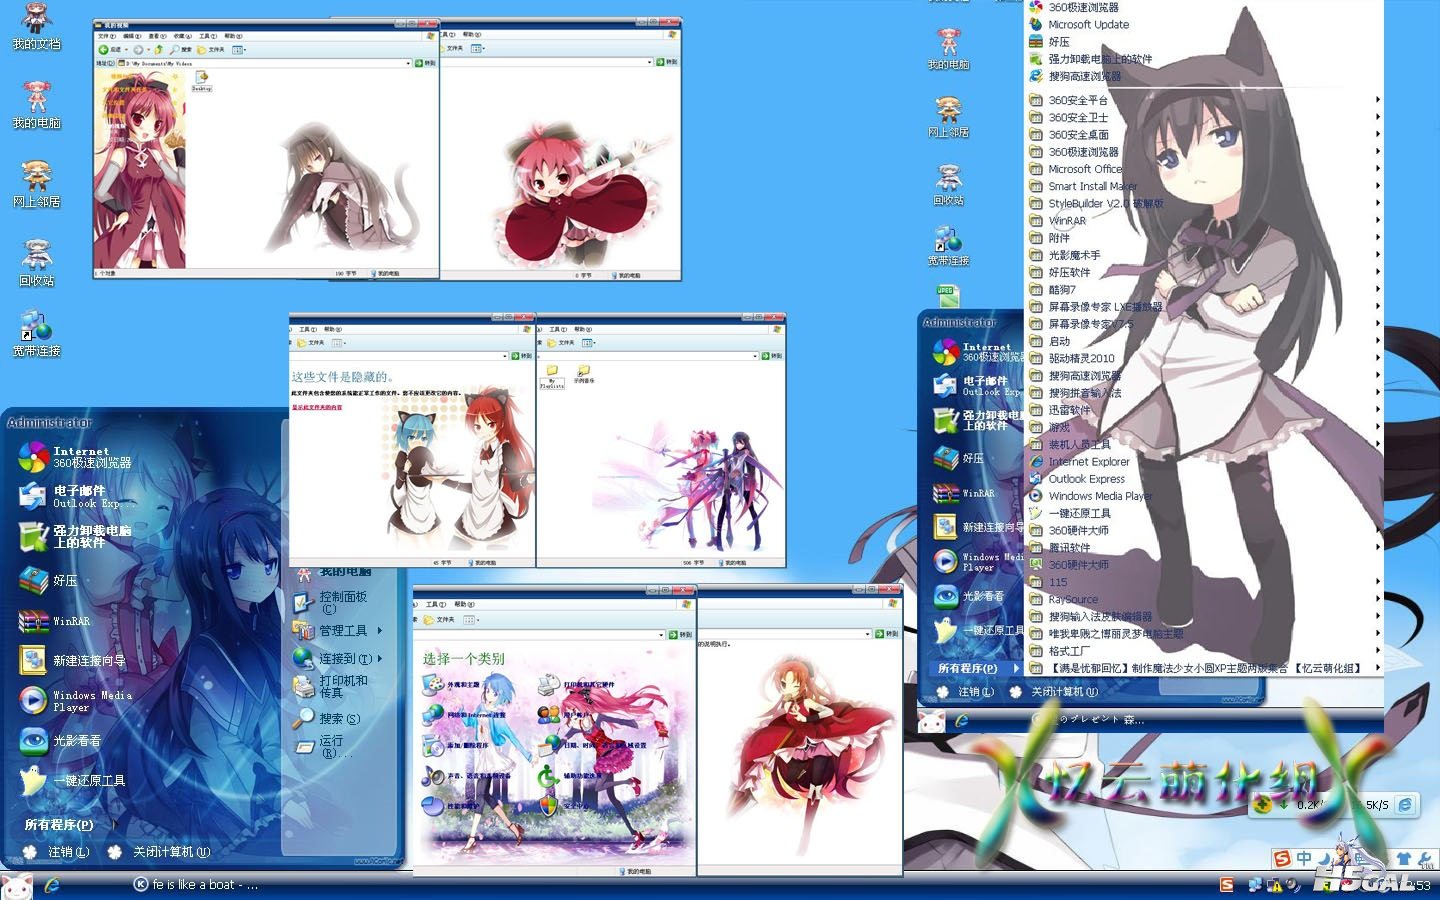Open 控制面板 in the Start menu
Screen dimensions: 1440x900
tap(332, 602)
